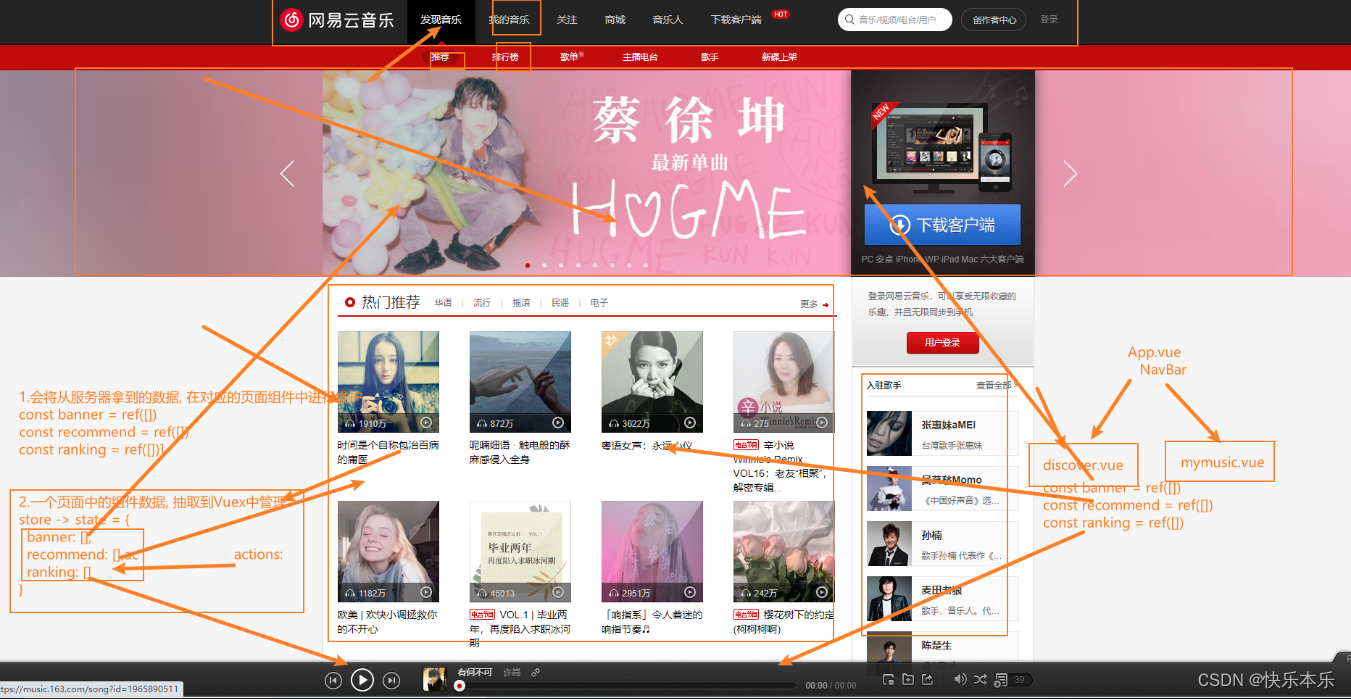The height and width of the screenshot is (699, 1351).
Task: Click the play button in the player bar
Action: click(x=362, y=679)
